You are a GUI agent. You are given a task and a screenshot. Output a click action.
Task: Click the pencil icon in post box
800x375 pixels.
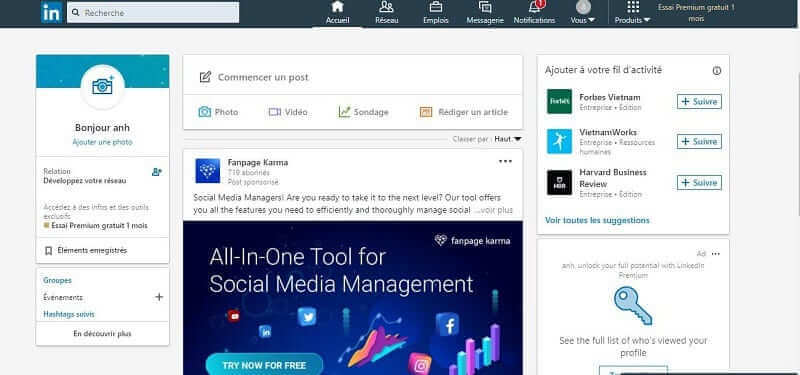coord(205,77)
